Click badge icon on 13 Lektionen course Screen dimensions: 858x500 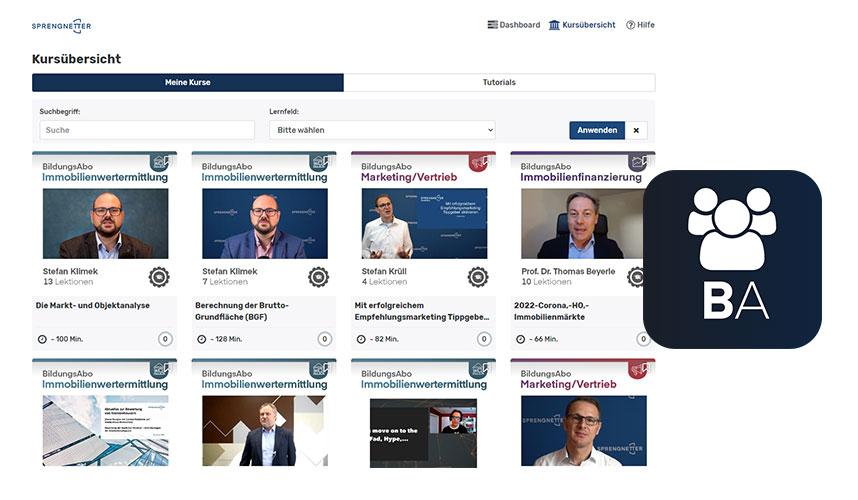(159, 276)
